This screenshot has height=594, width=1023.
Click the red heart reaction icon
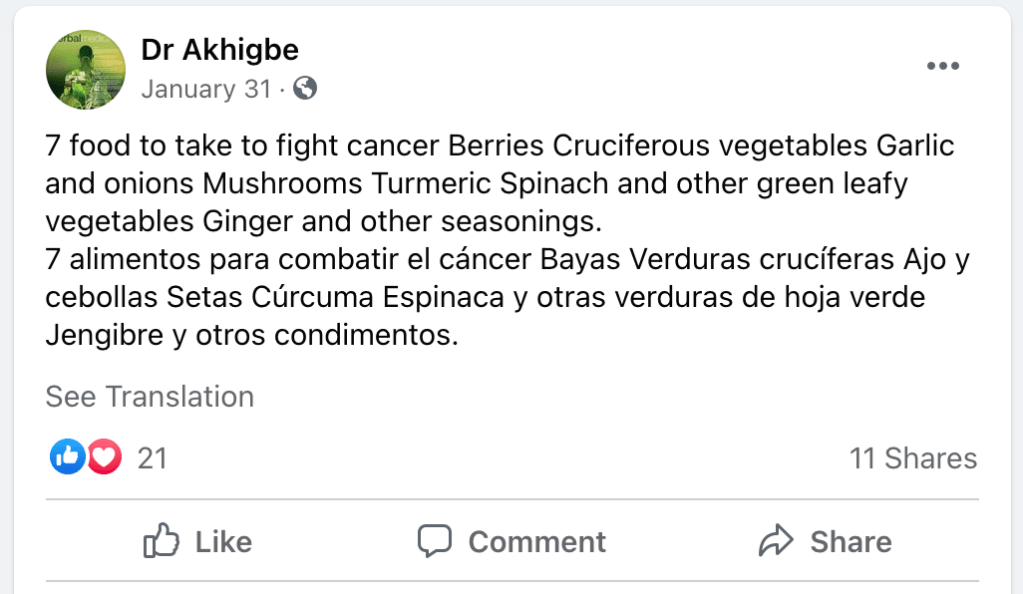[x=103, y=458]
